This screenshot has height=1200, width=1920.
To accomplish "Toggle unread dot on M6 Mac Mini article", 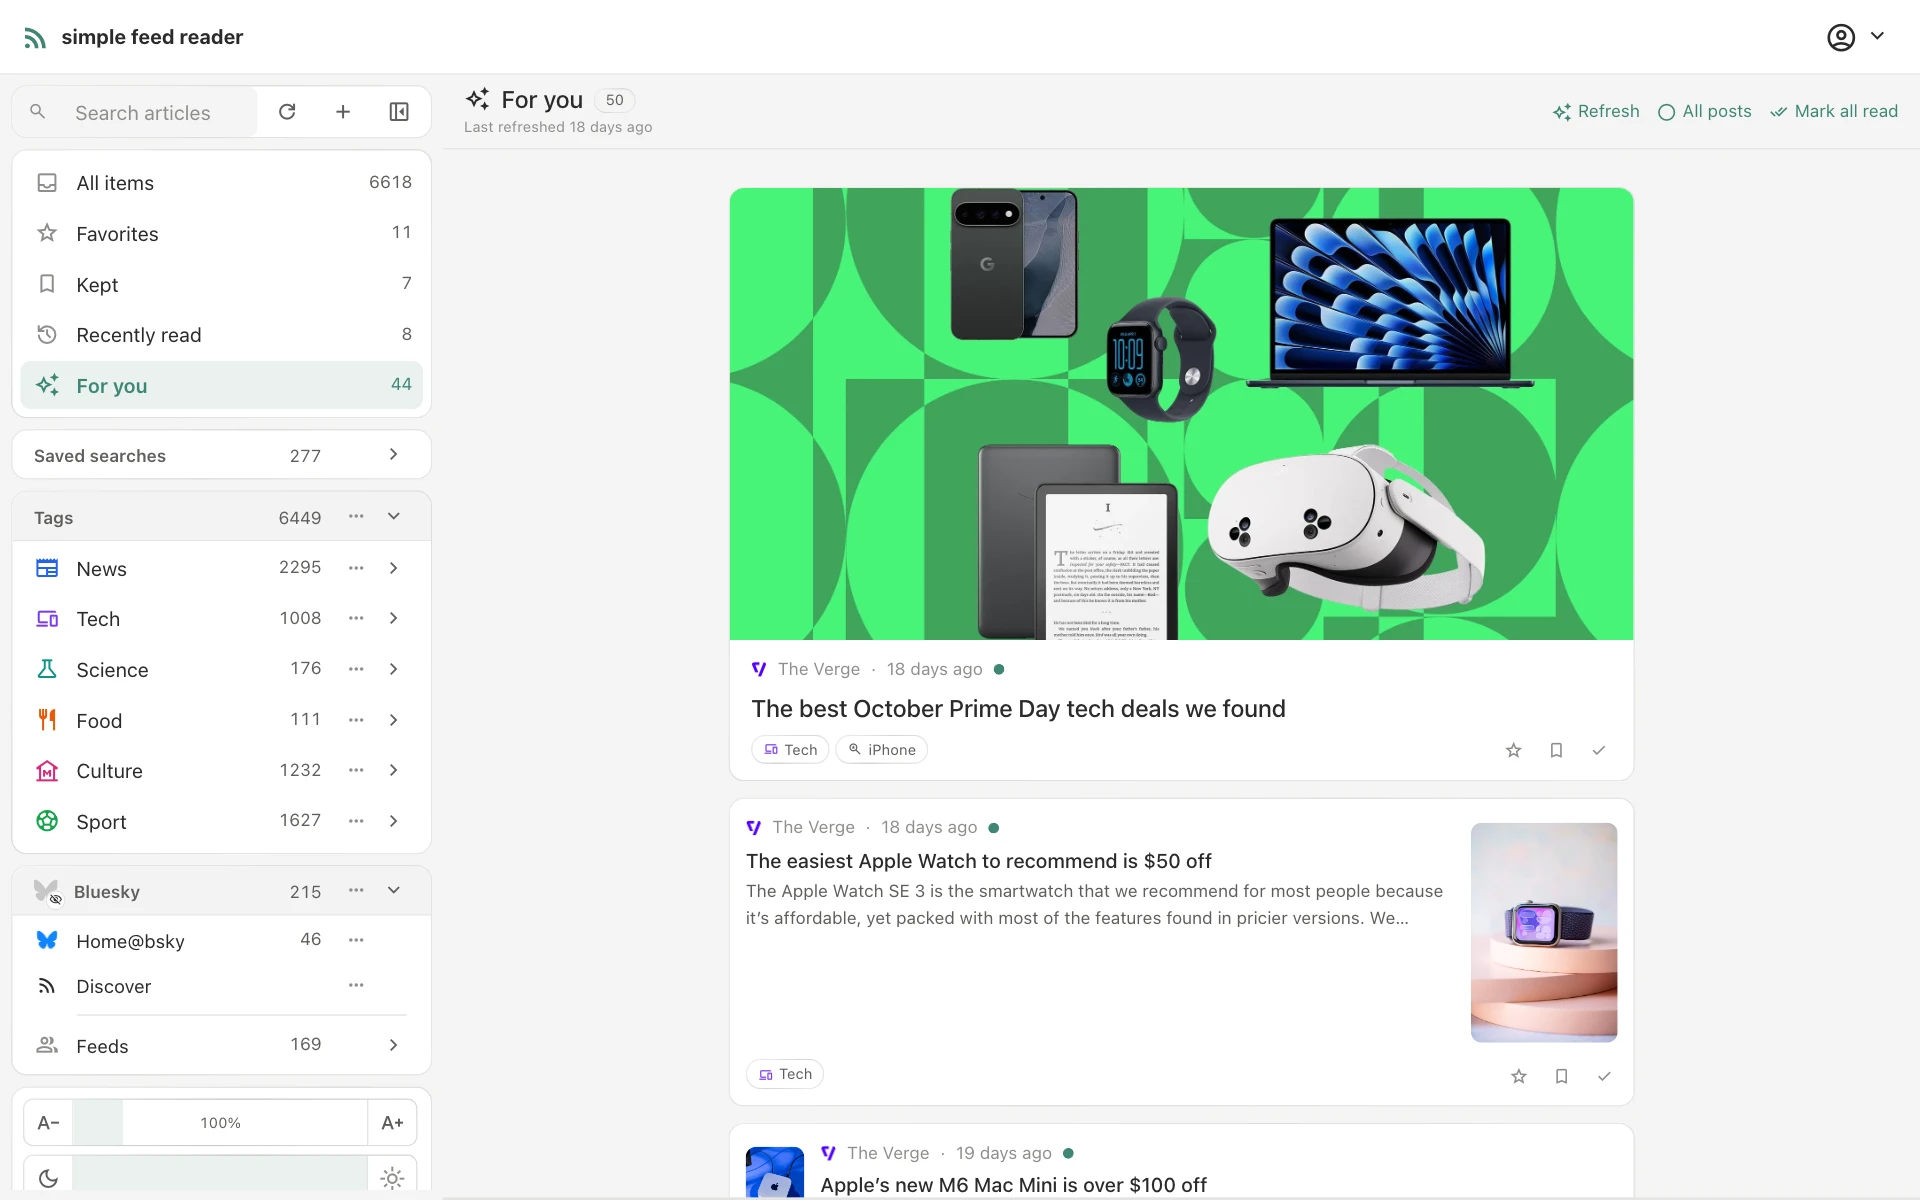I will coord(1068,1153).
